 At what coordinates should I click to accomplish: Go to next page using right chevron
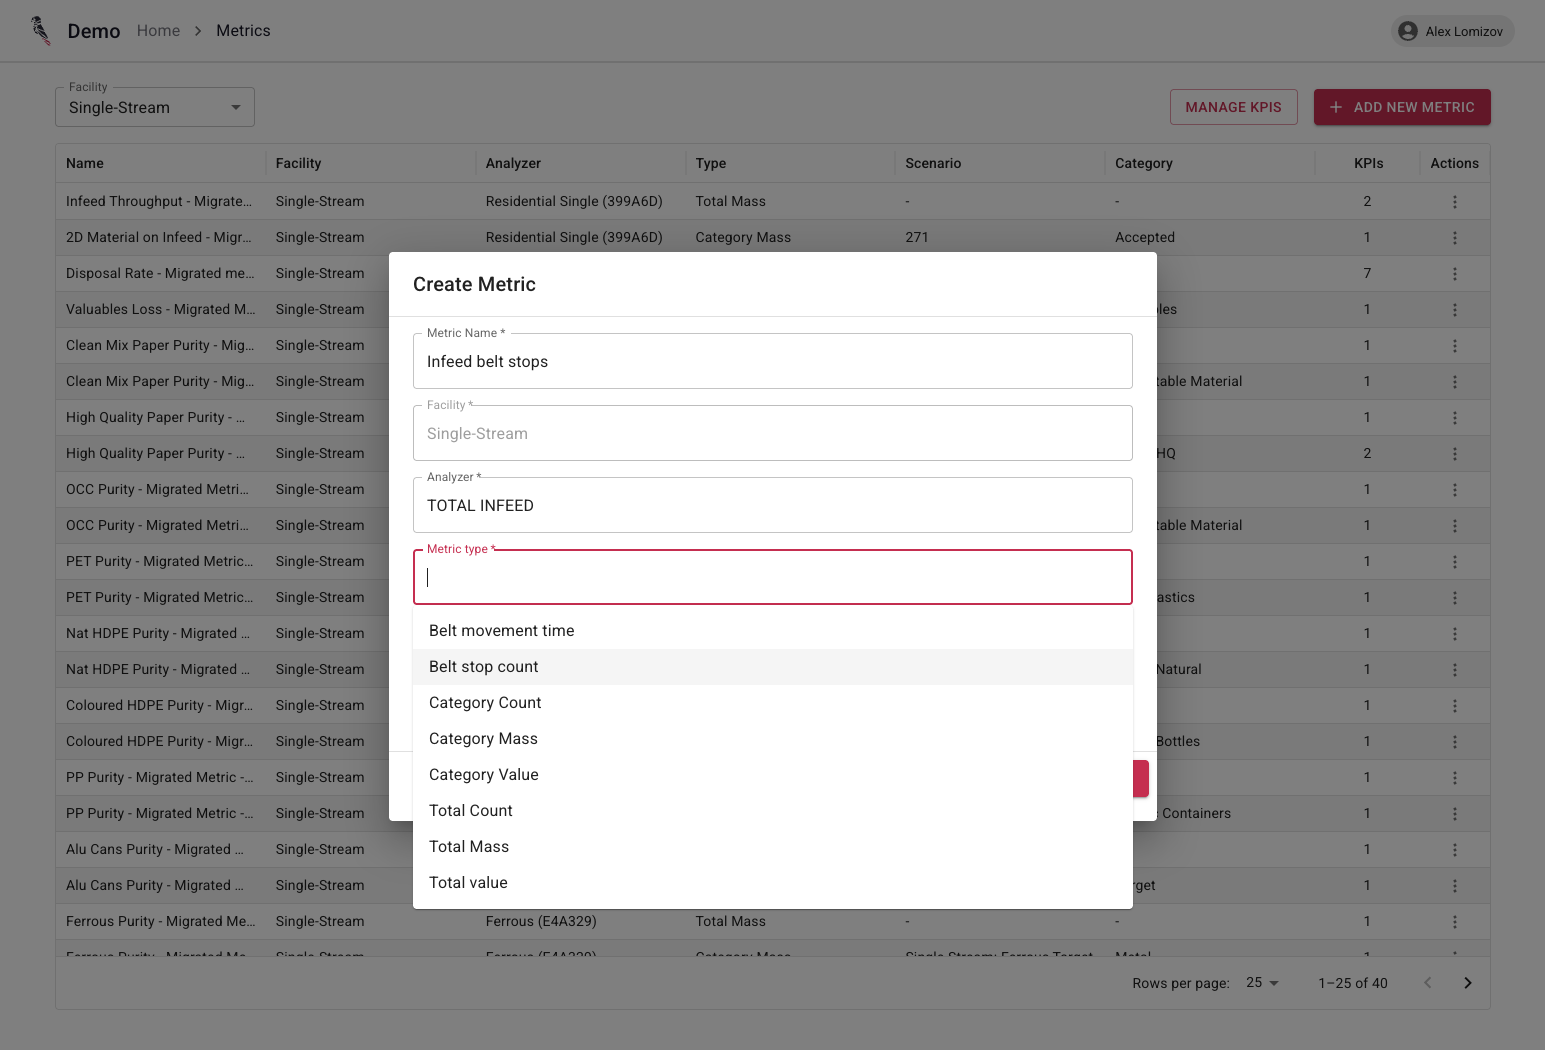[x=1467, y=982]
